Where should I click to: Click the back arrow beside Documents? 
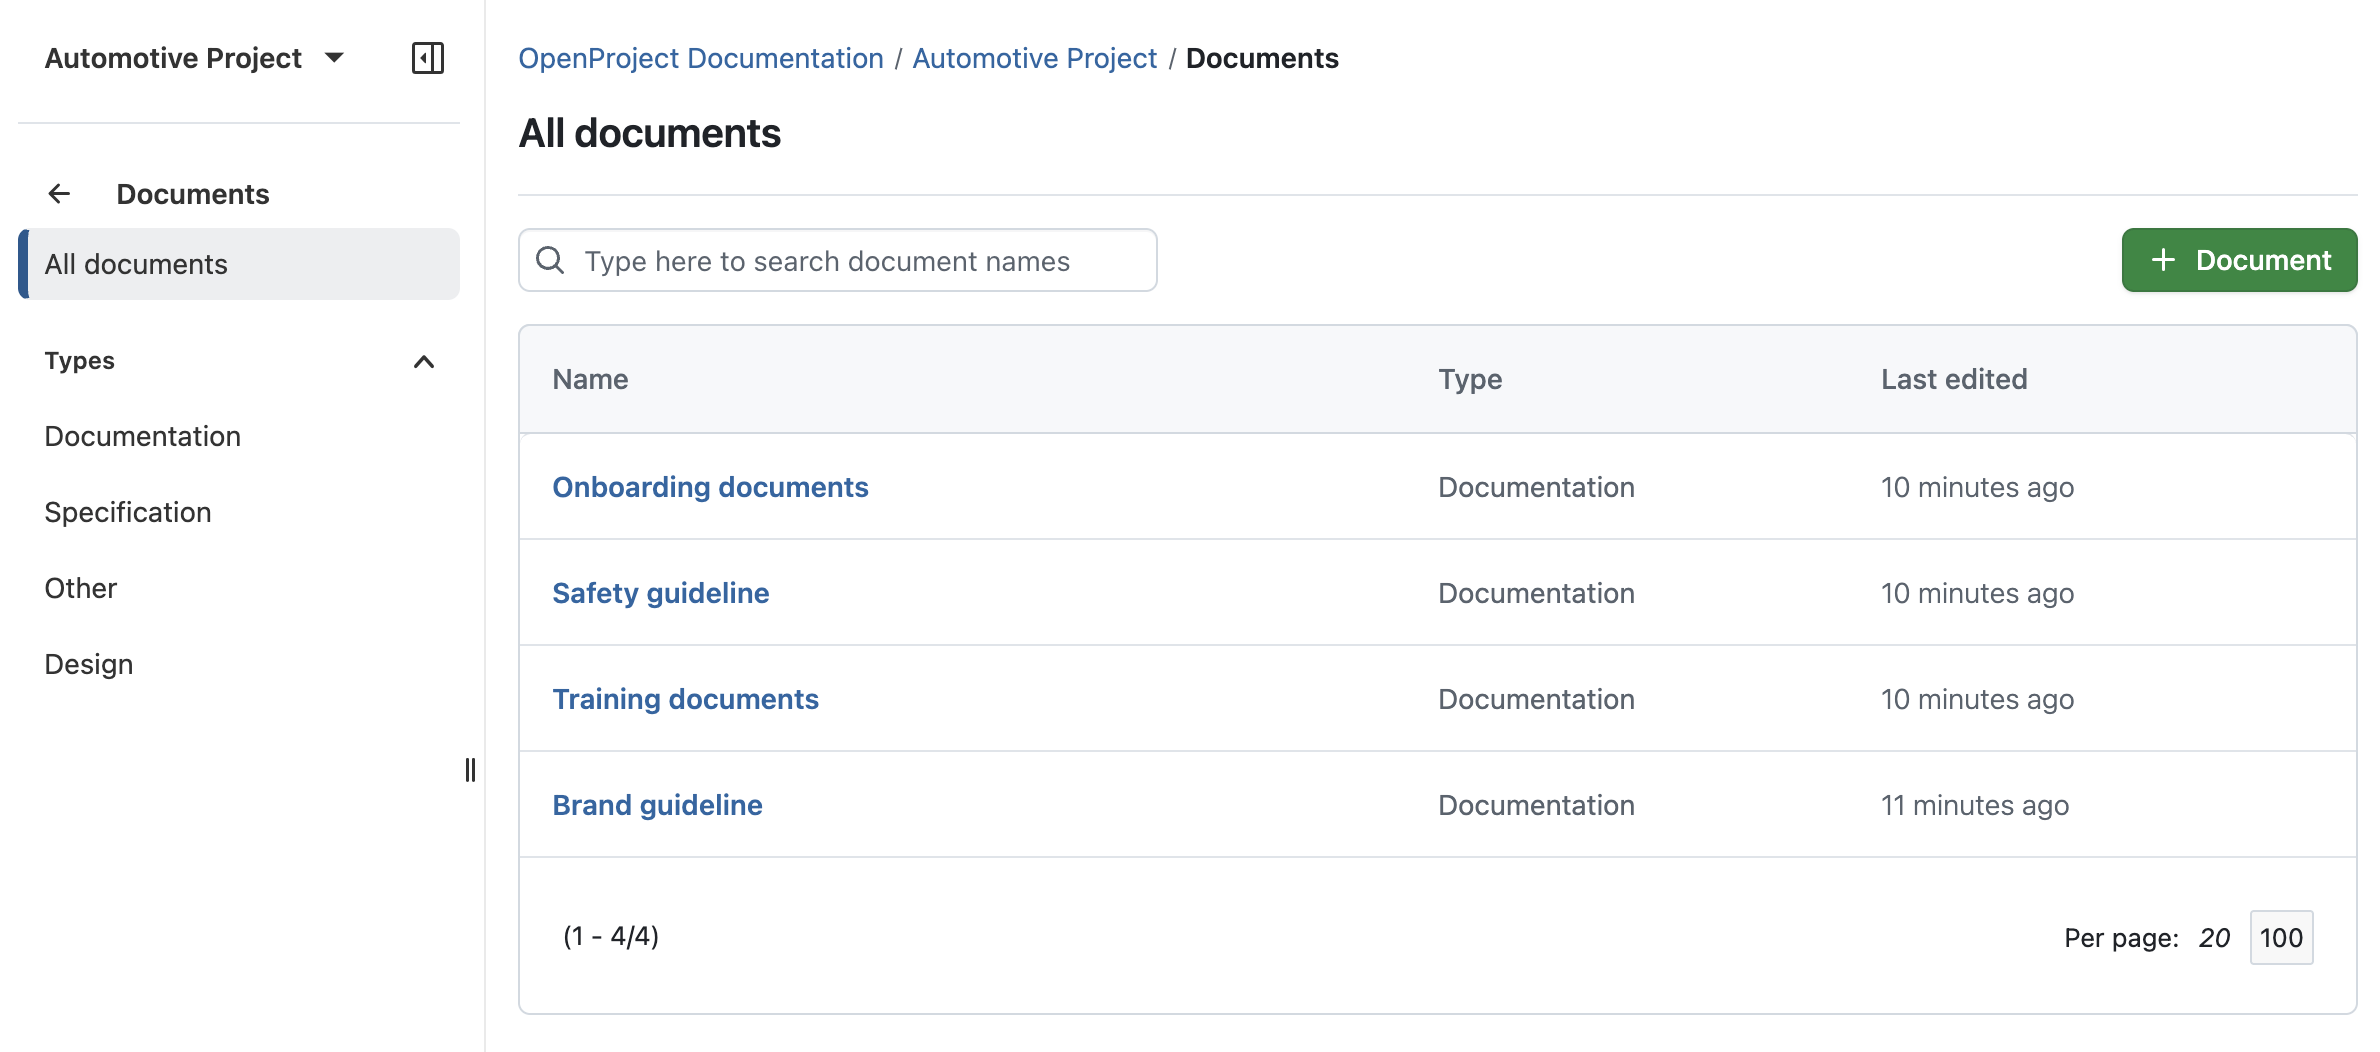(x=60, y=193)
